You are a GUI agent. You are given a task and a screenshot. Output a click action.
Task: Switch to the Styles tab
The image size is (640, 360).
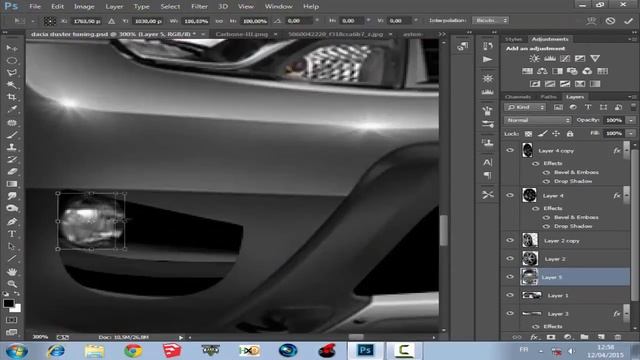[513, 39]
